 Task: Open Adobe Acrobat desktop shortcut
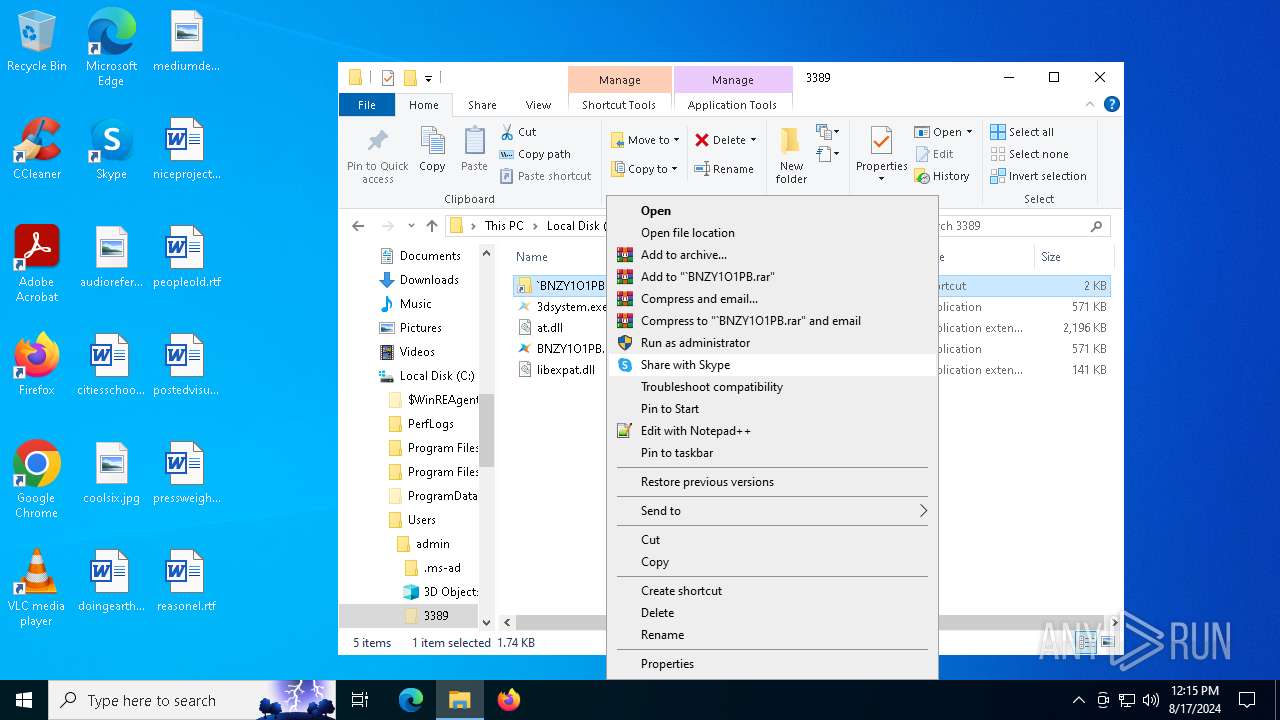click(37, 265)
